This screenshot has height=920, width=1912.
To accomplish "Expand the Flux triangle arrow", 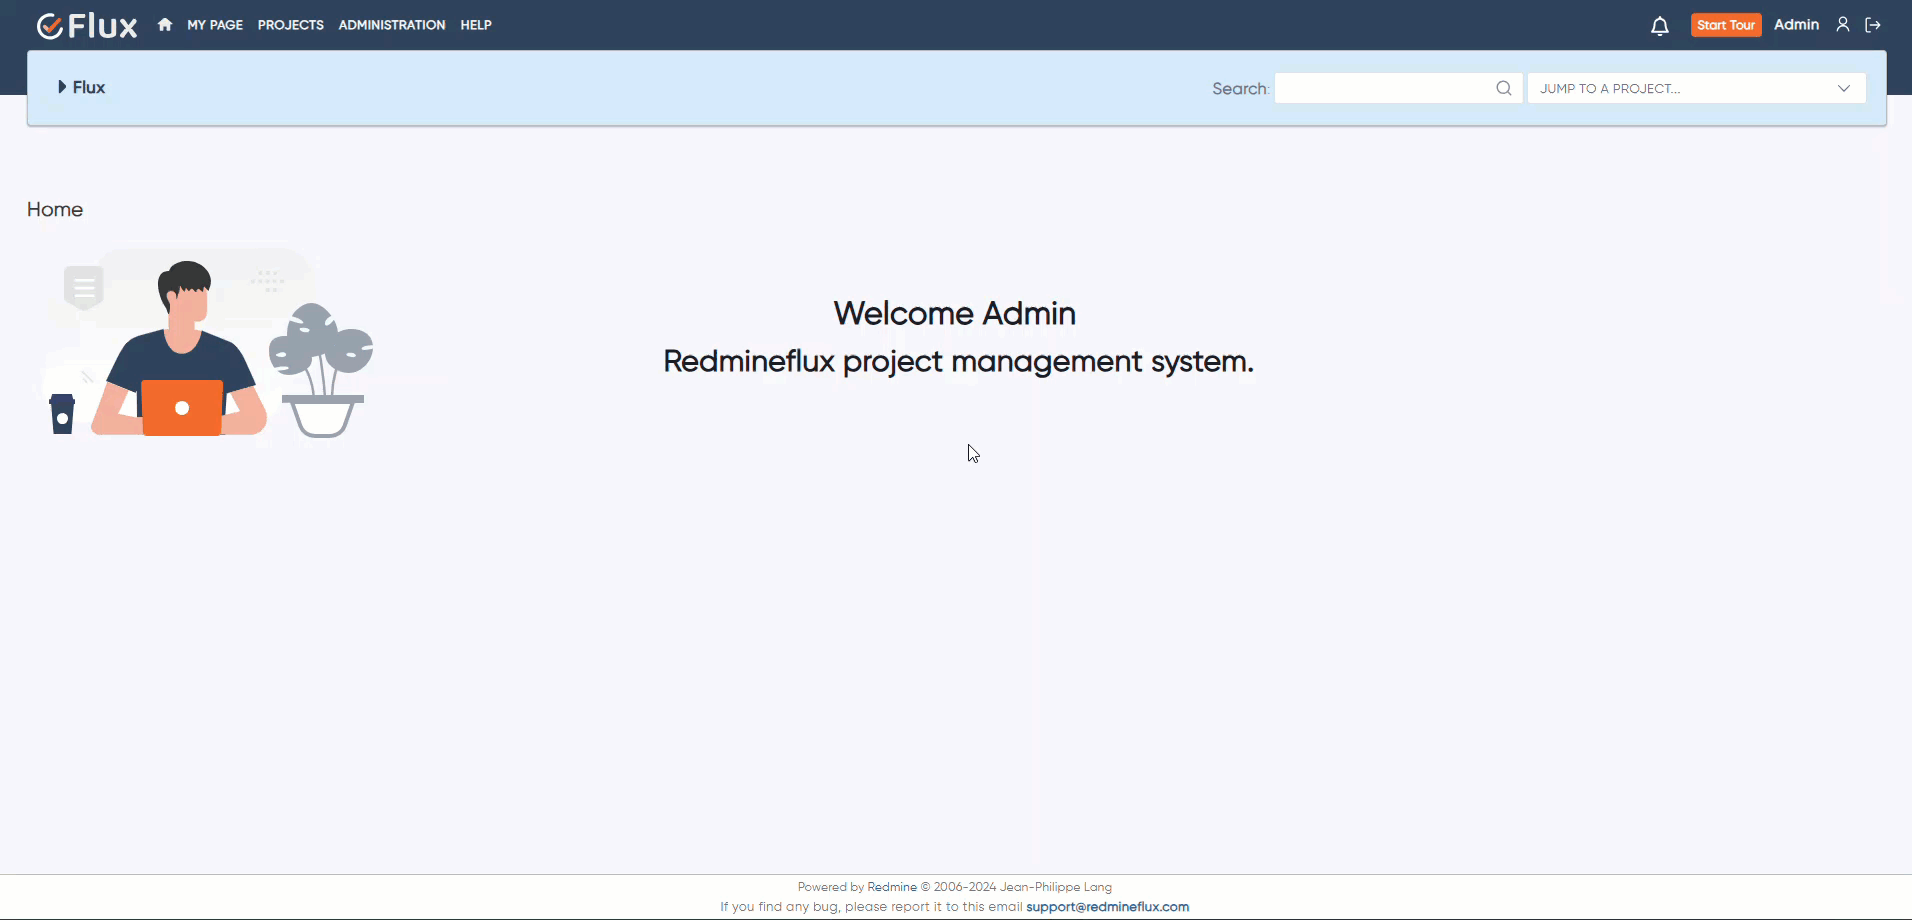I will pos(62,87).
